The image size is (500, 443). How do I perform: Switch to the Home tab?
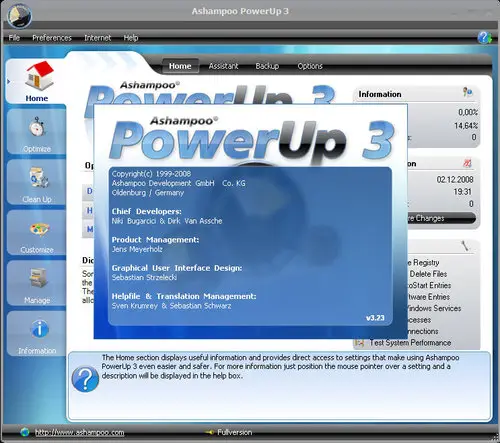tap(180, 66)
